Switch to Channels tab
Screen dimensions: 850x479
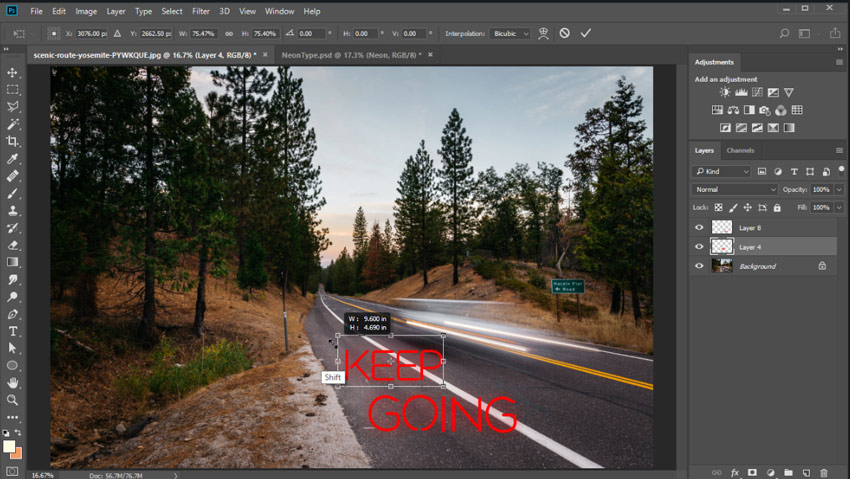tap(740, 151)
